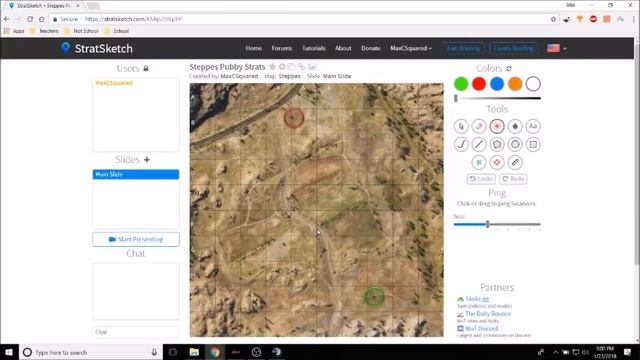Viewport: 640px width, 360px height.
Task: Click MaxCSquared in the Users list
Action: [114, 83]
